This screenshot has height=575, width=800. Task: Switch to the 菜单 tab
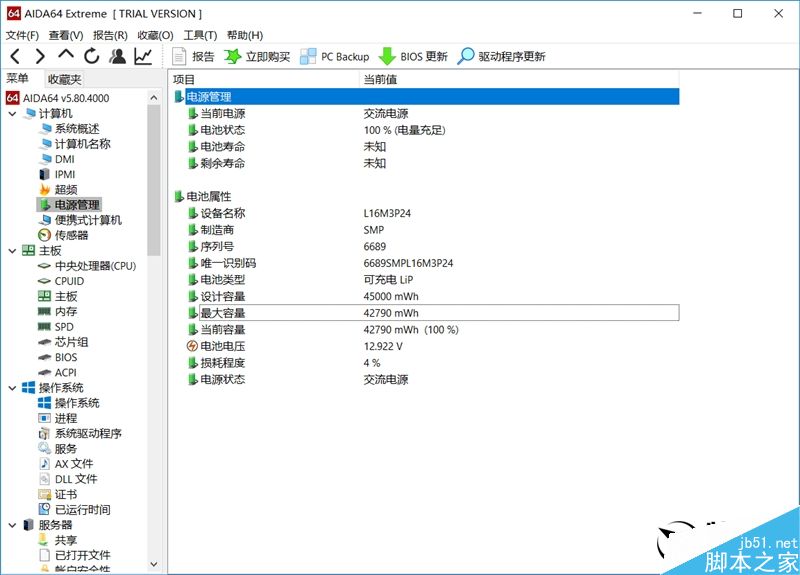pyautogui.click(x=18, y=79)
